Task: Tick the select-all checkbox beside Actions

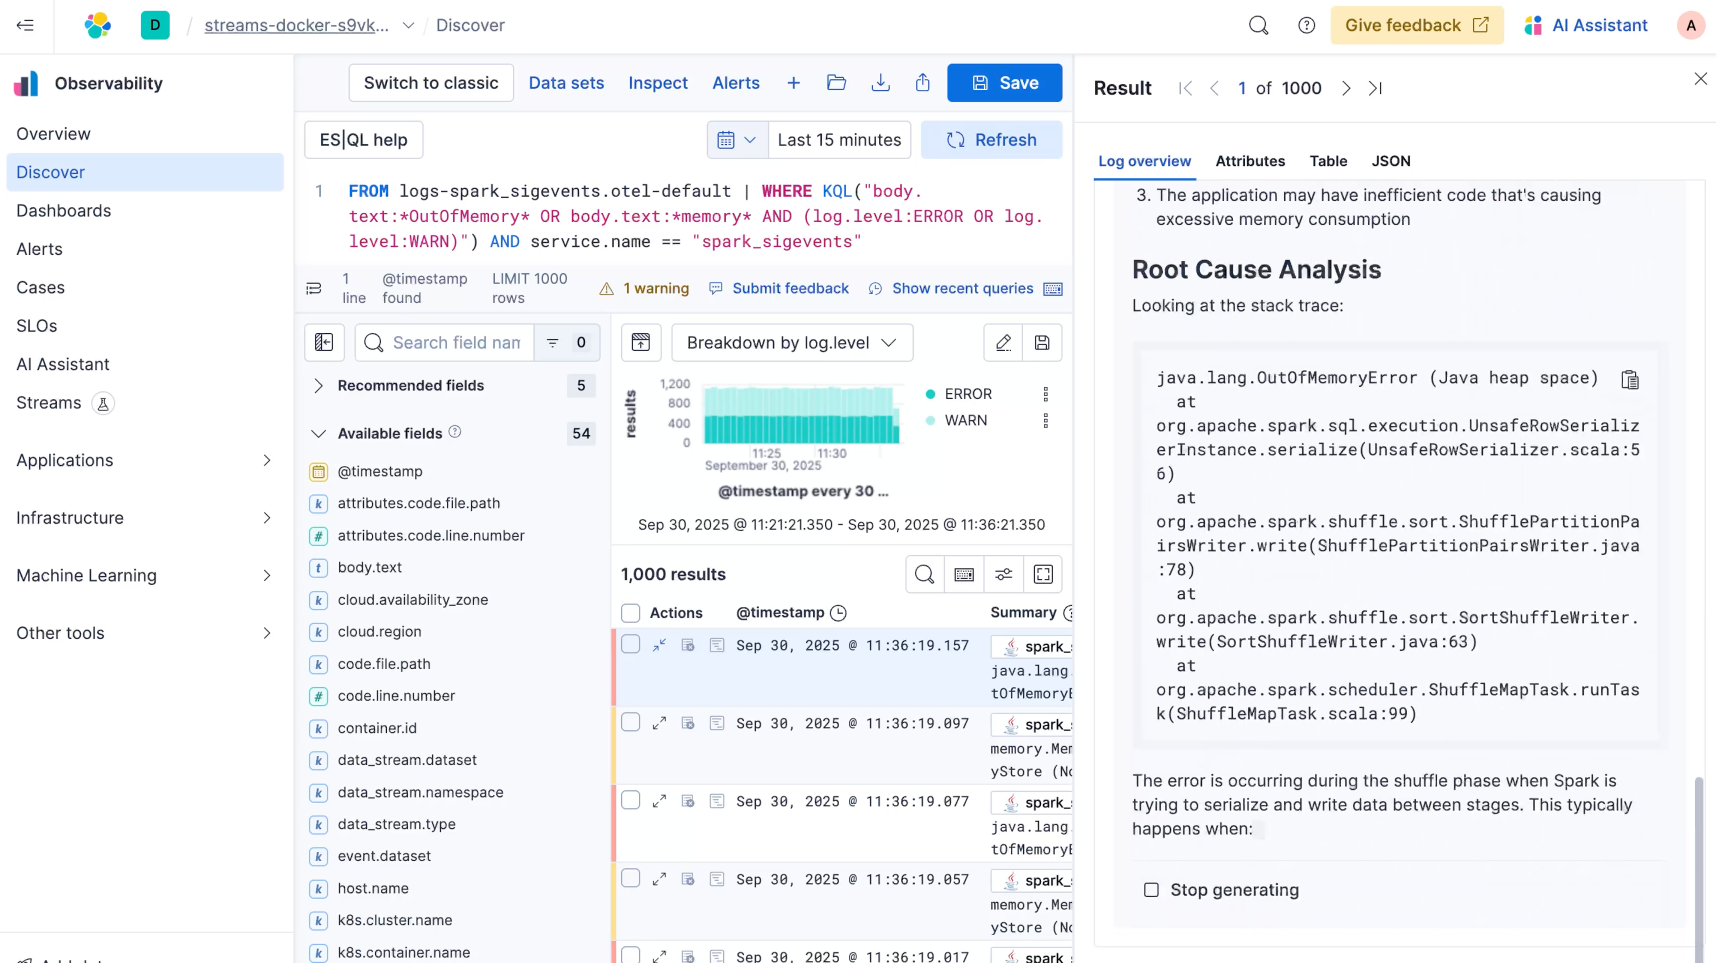Action: coord(630,613)
